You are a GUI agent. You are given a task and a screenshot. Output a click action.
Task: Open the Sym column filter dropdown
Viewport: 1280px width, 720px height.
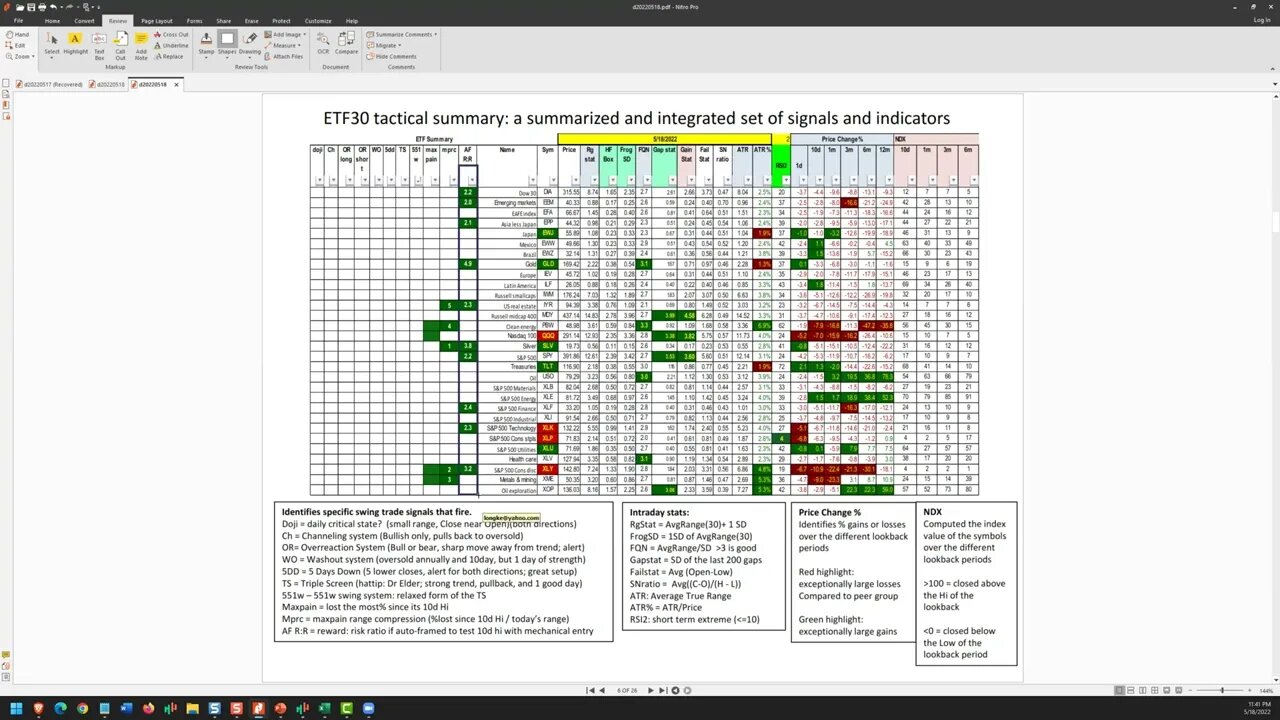(x=552, y=181)
